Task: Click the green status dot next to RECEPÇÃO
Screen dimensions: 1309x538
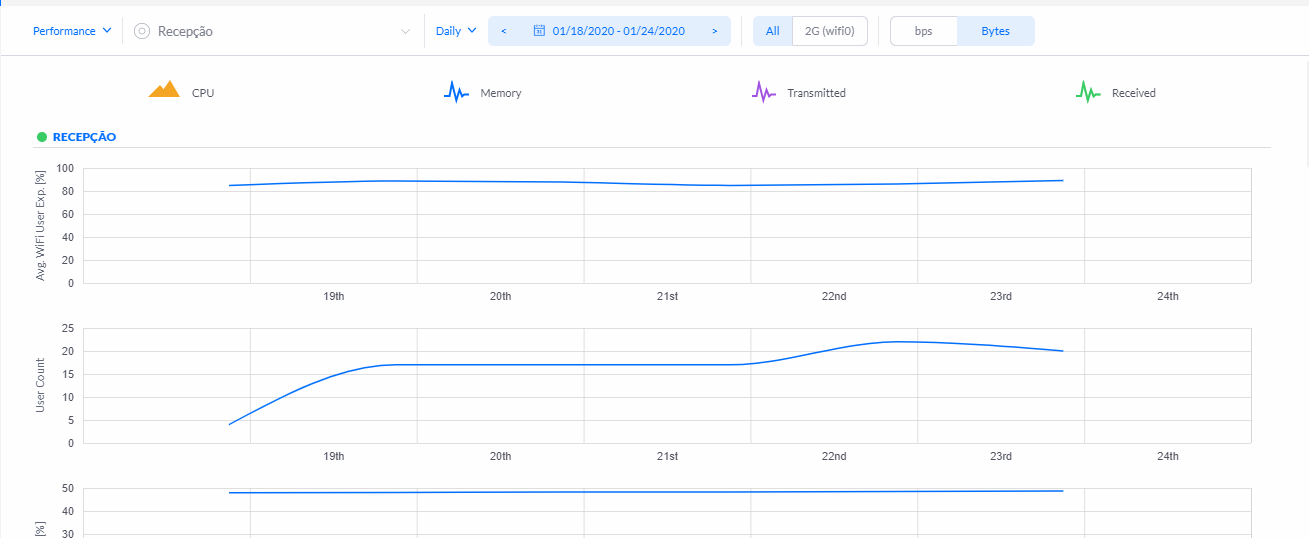Action: click(42, 137)
